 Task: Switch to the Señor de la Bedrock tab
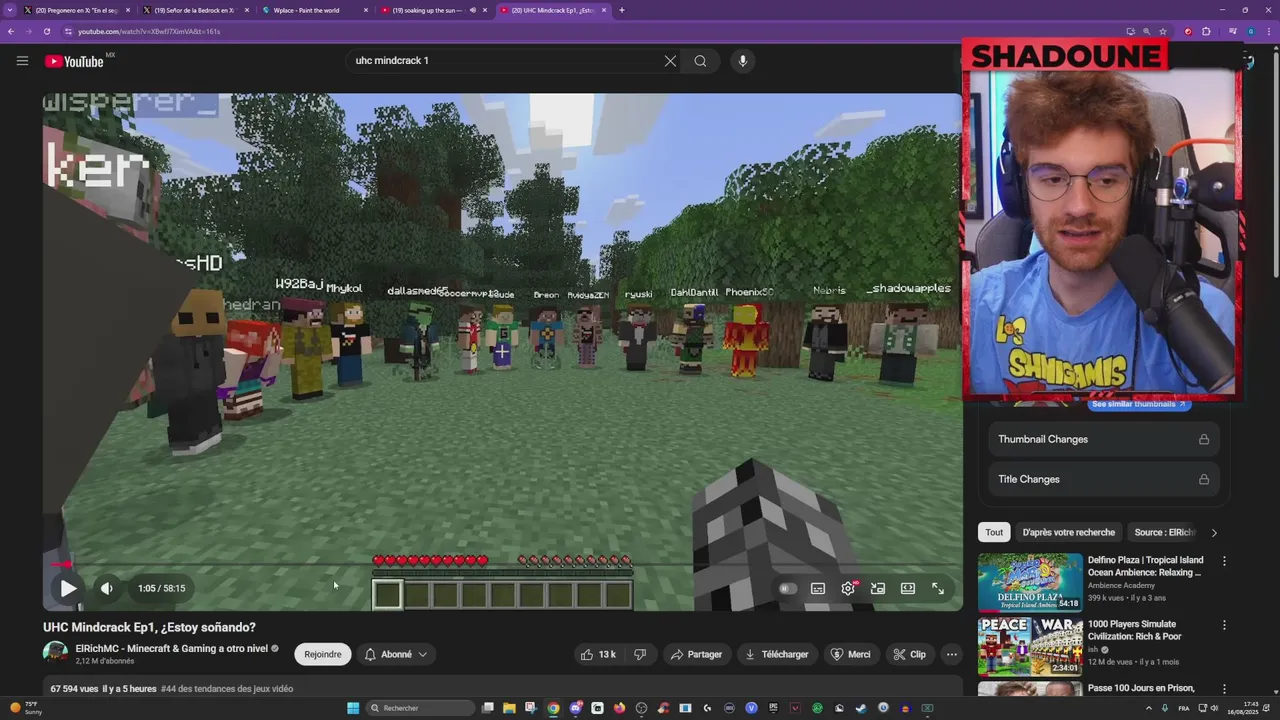[193, 10]
